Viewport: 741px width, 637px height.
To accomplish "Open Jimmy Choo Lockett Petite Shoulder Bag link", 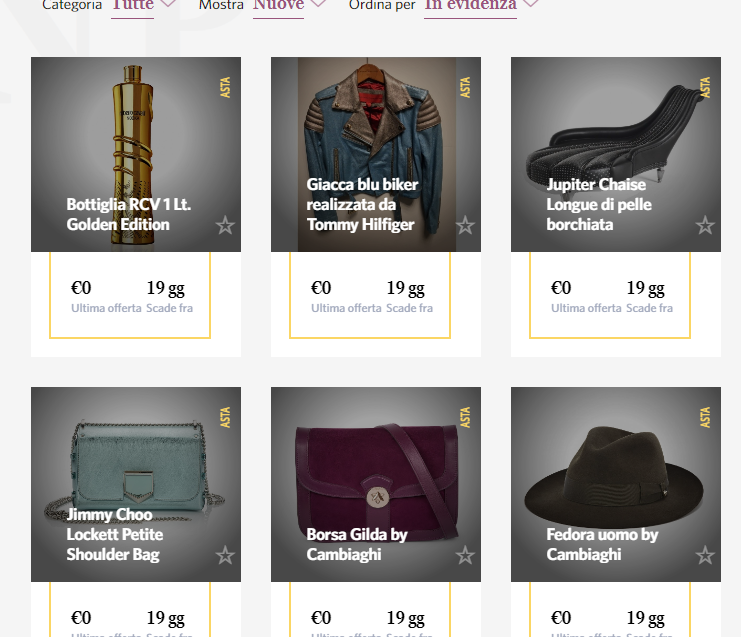I will [x=115, y=534].
